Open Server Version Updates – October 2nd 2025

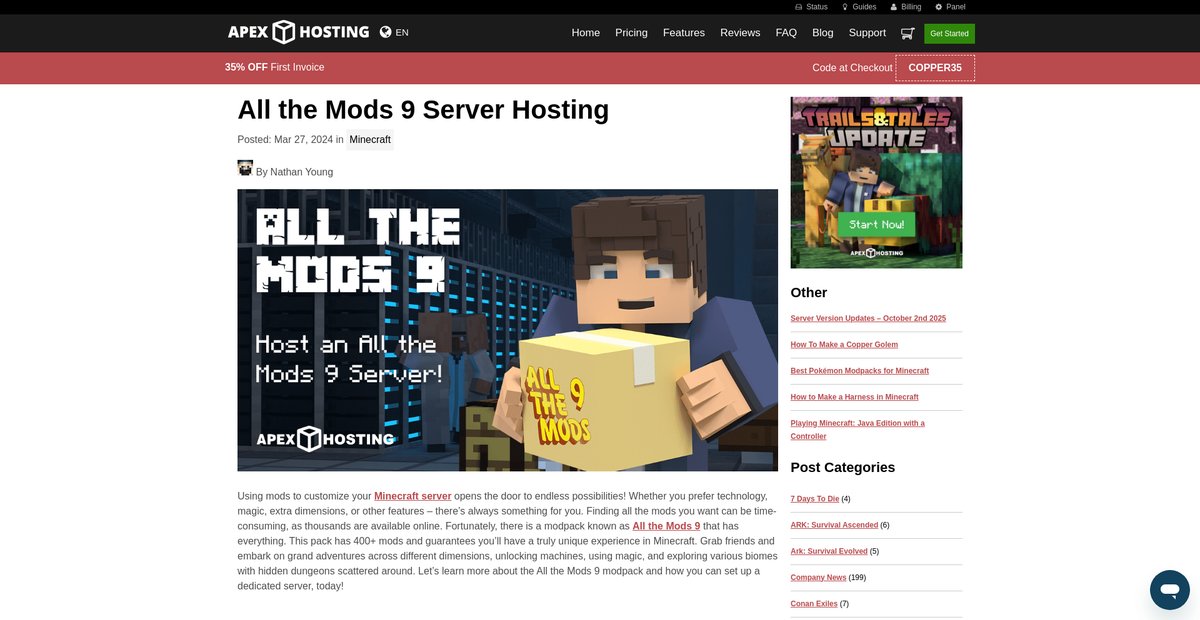click(x=868, y=318)
